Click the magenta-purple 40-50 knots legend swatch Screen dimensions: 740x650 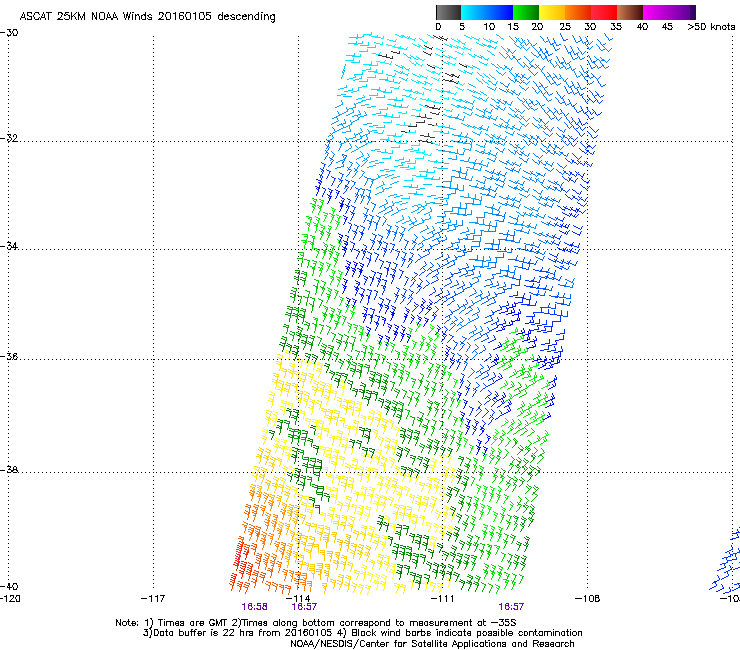[x=669, y=12]
